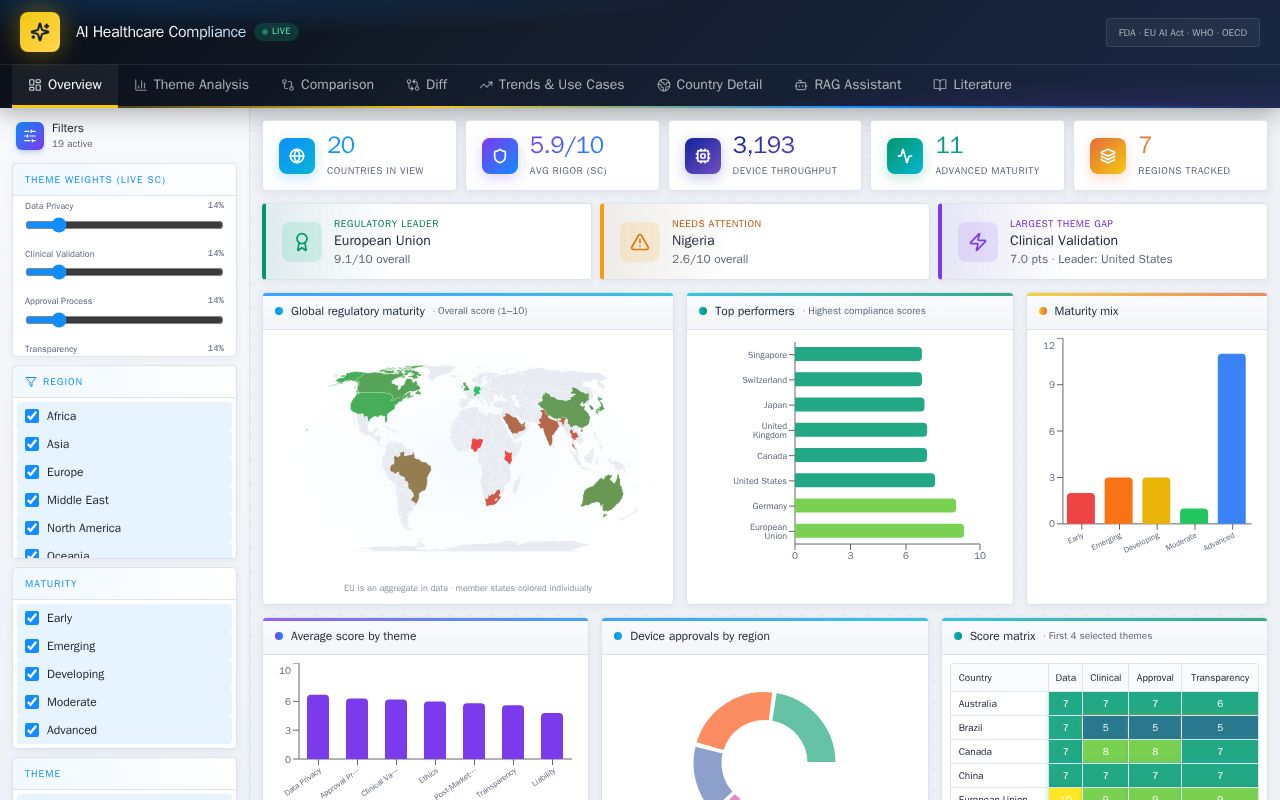Click the FDA · EU AI Act · WHO · OECD badge

pyautogui.click(x=1183, y=32)
